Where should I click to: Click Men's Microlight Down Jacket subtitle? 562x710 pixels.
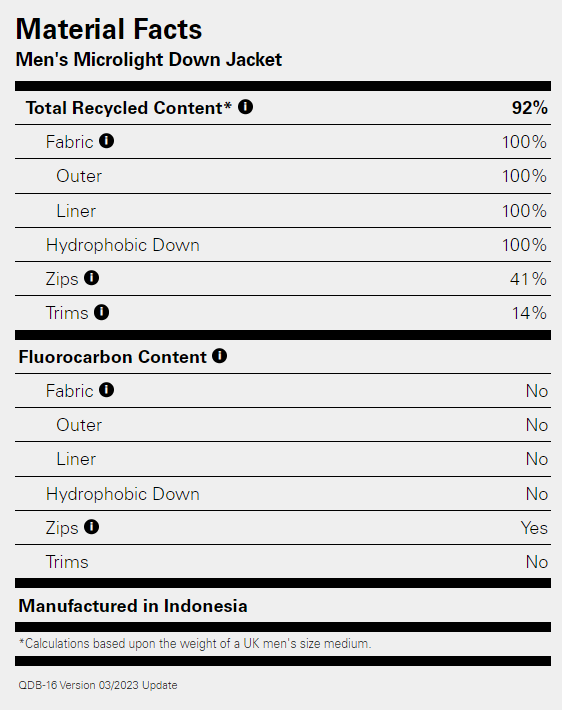149,60
